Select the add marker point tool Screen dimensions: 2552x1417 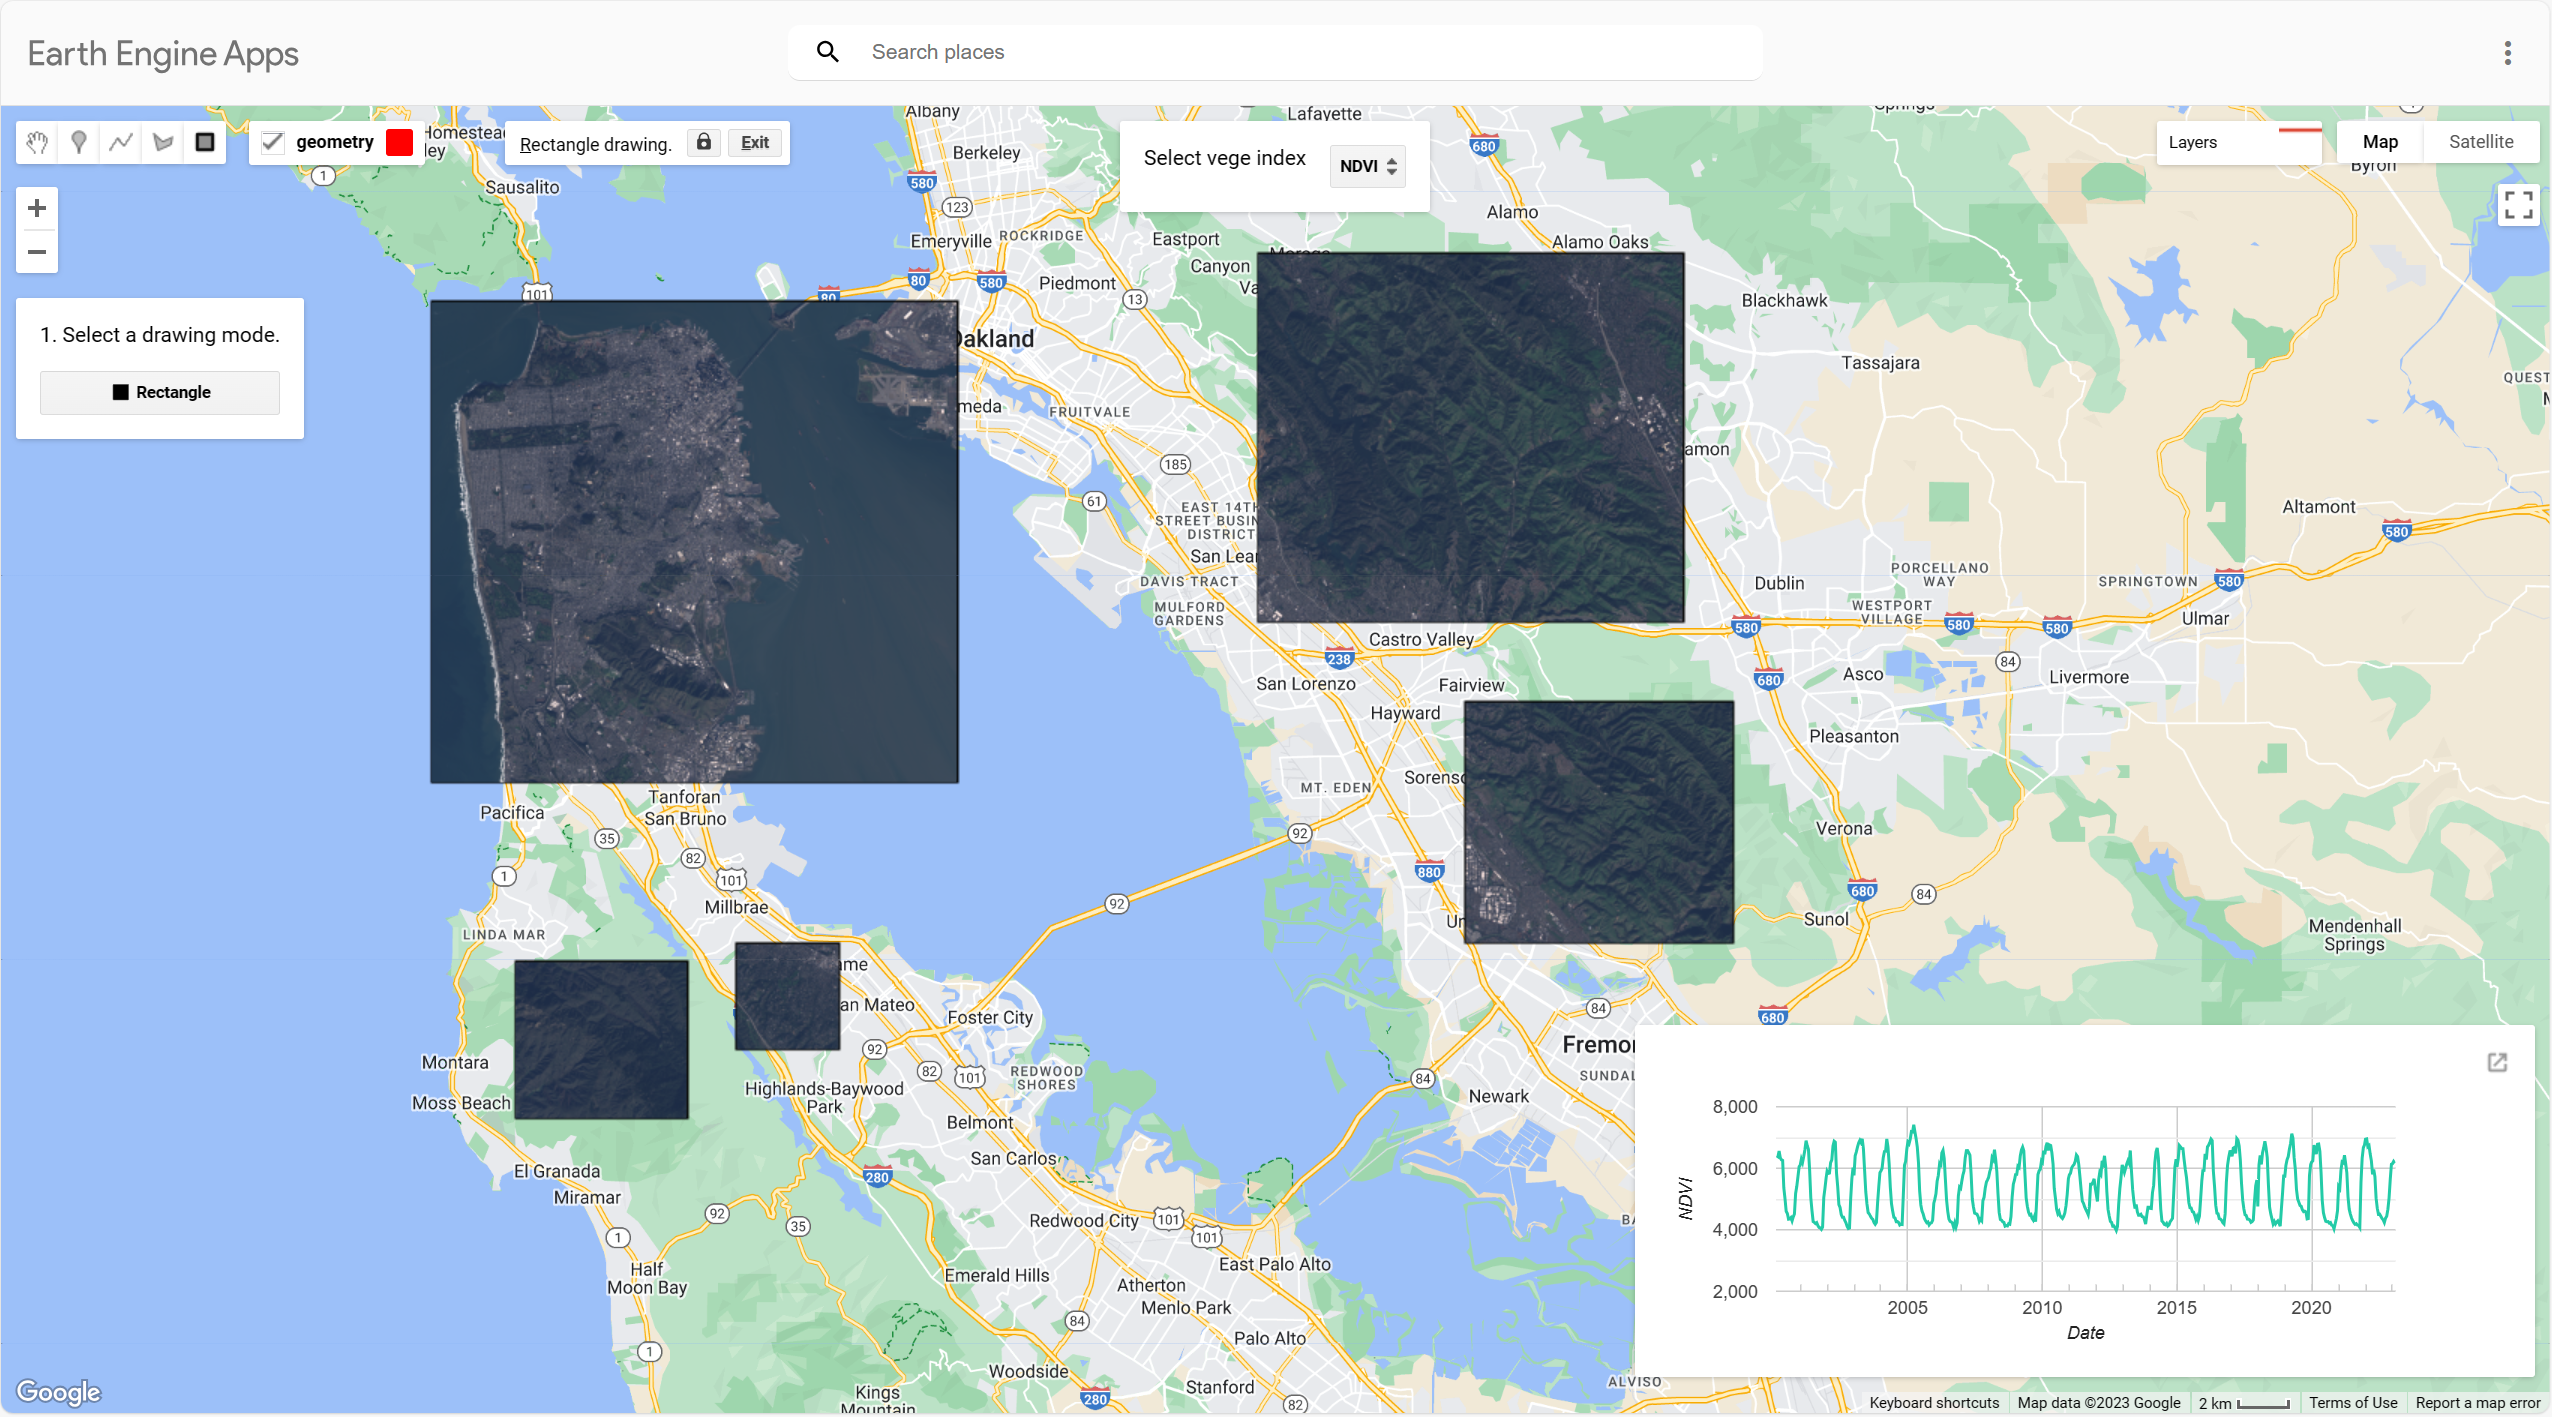point(79,142)
